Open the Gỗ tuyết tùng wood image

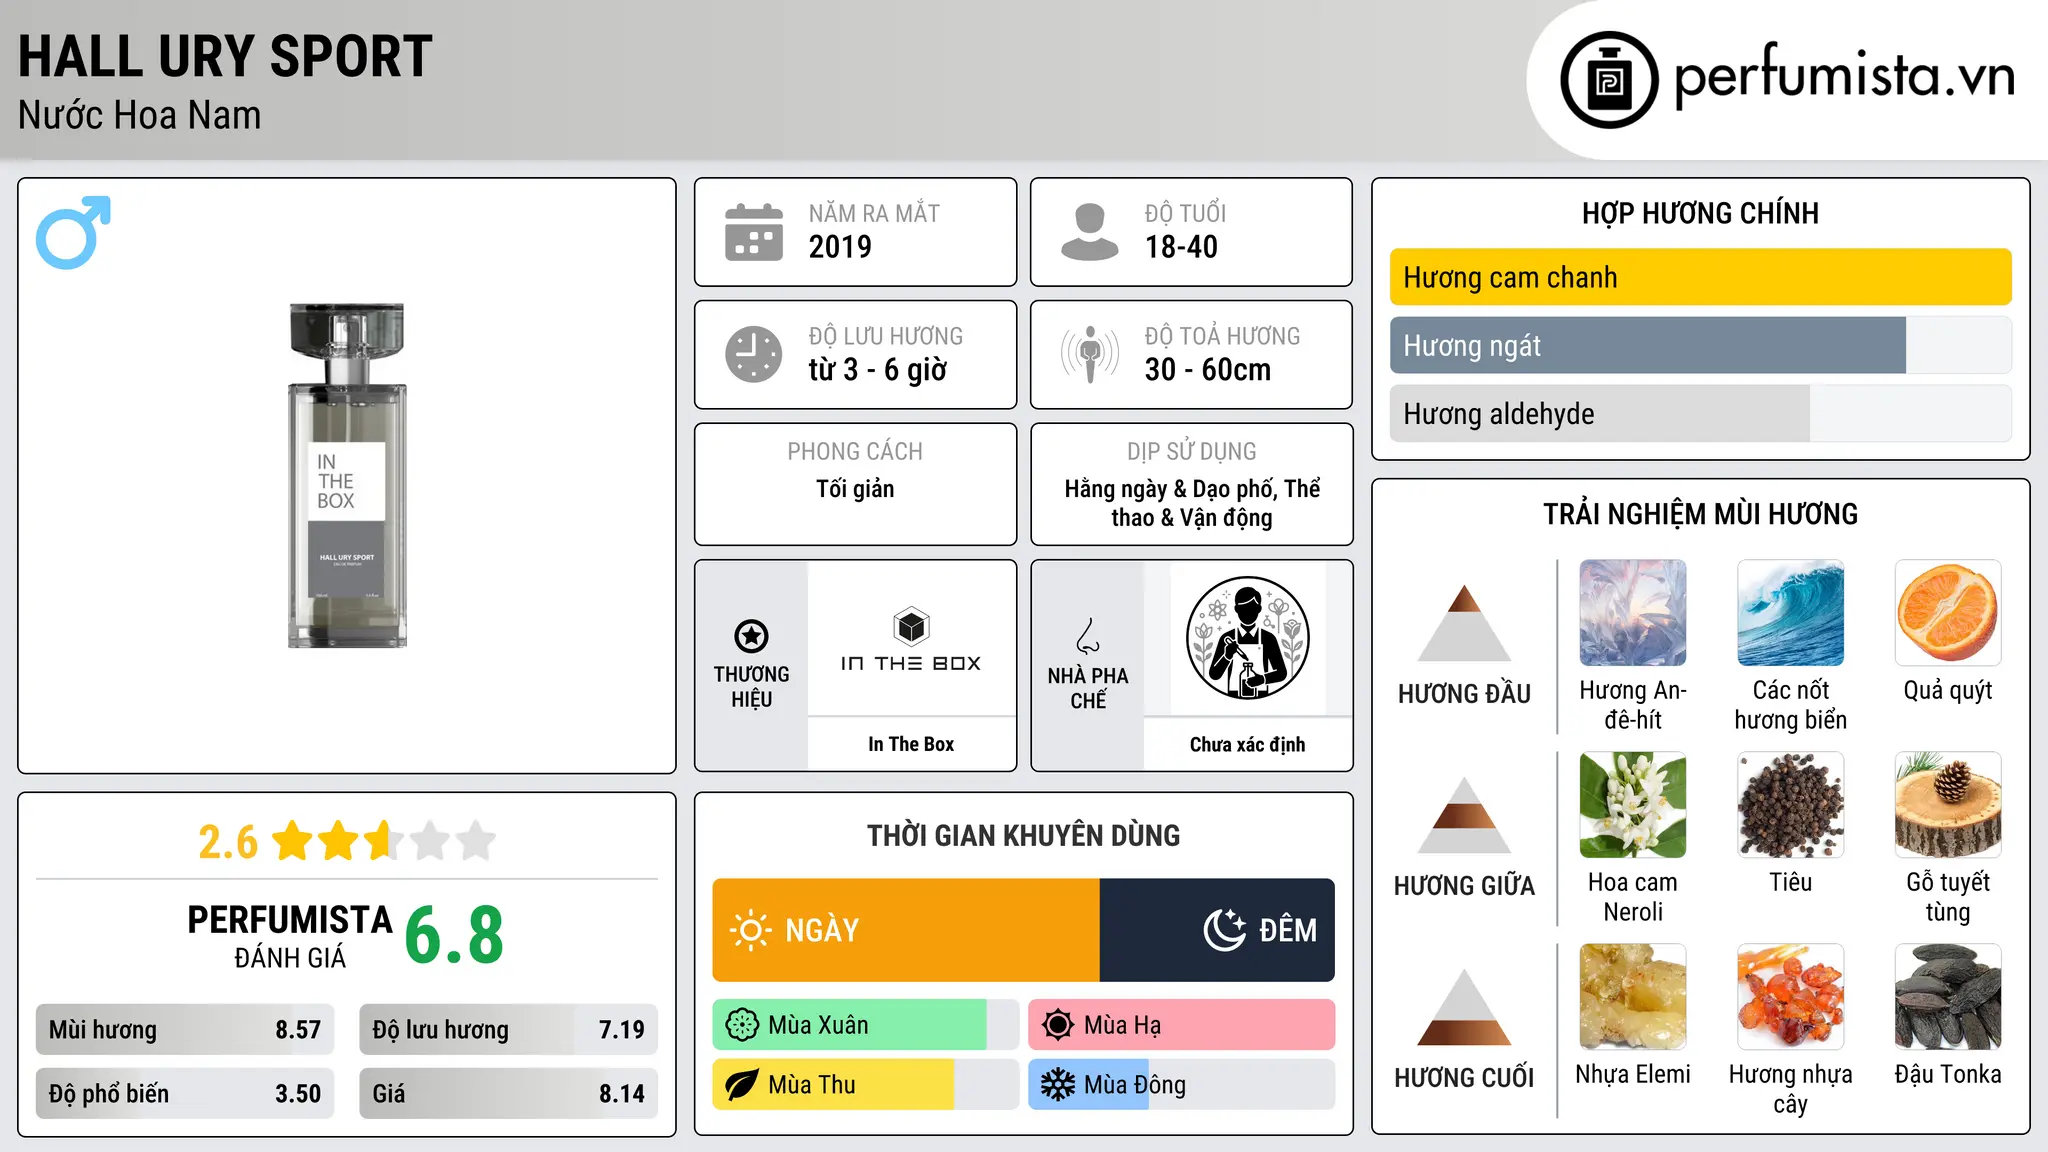click(1948, 805)
